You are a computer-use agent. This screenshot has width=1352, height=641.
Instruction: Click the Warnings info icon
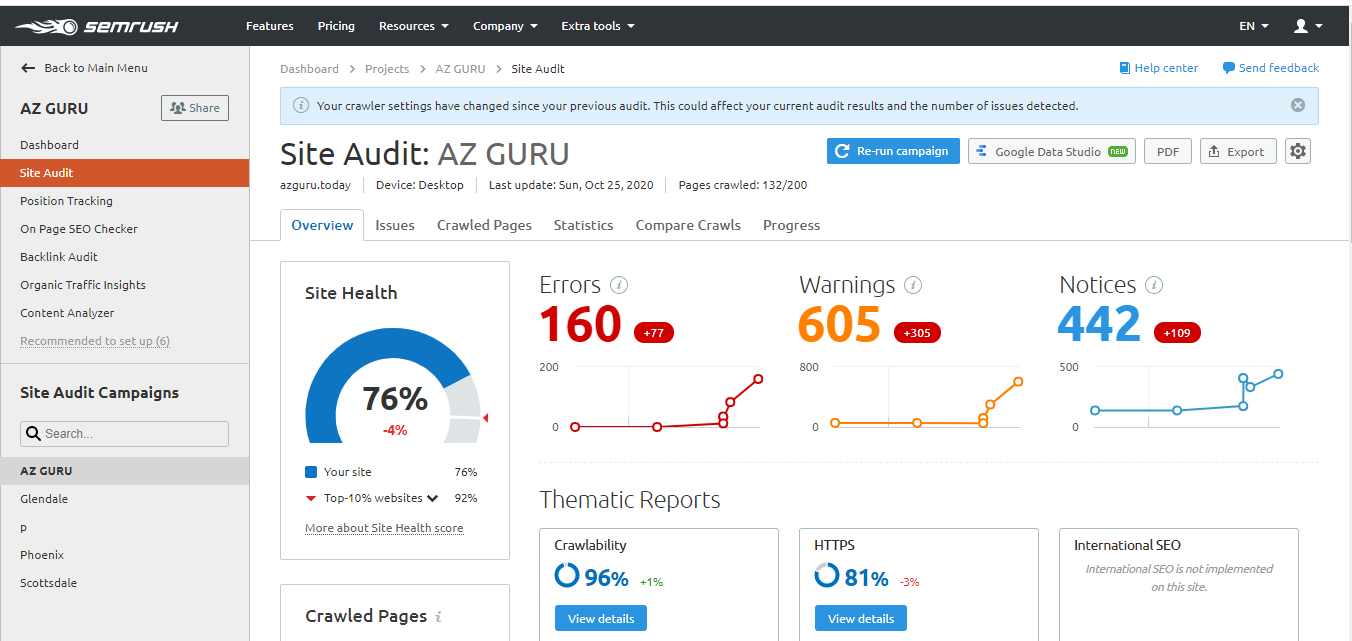(x=913, y=285)
